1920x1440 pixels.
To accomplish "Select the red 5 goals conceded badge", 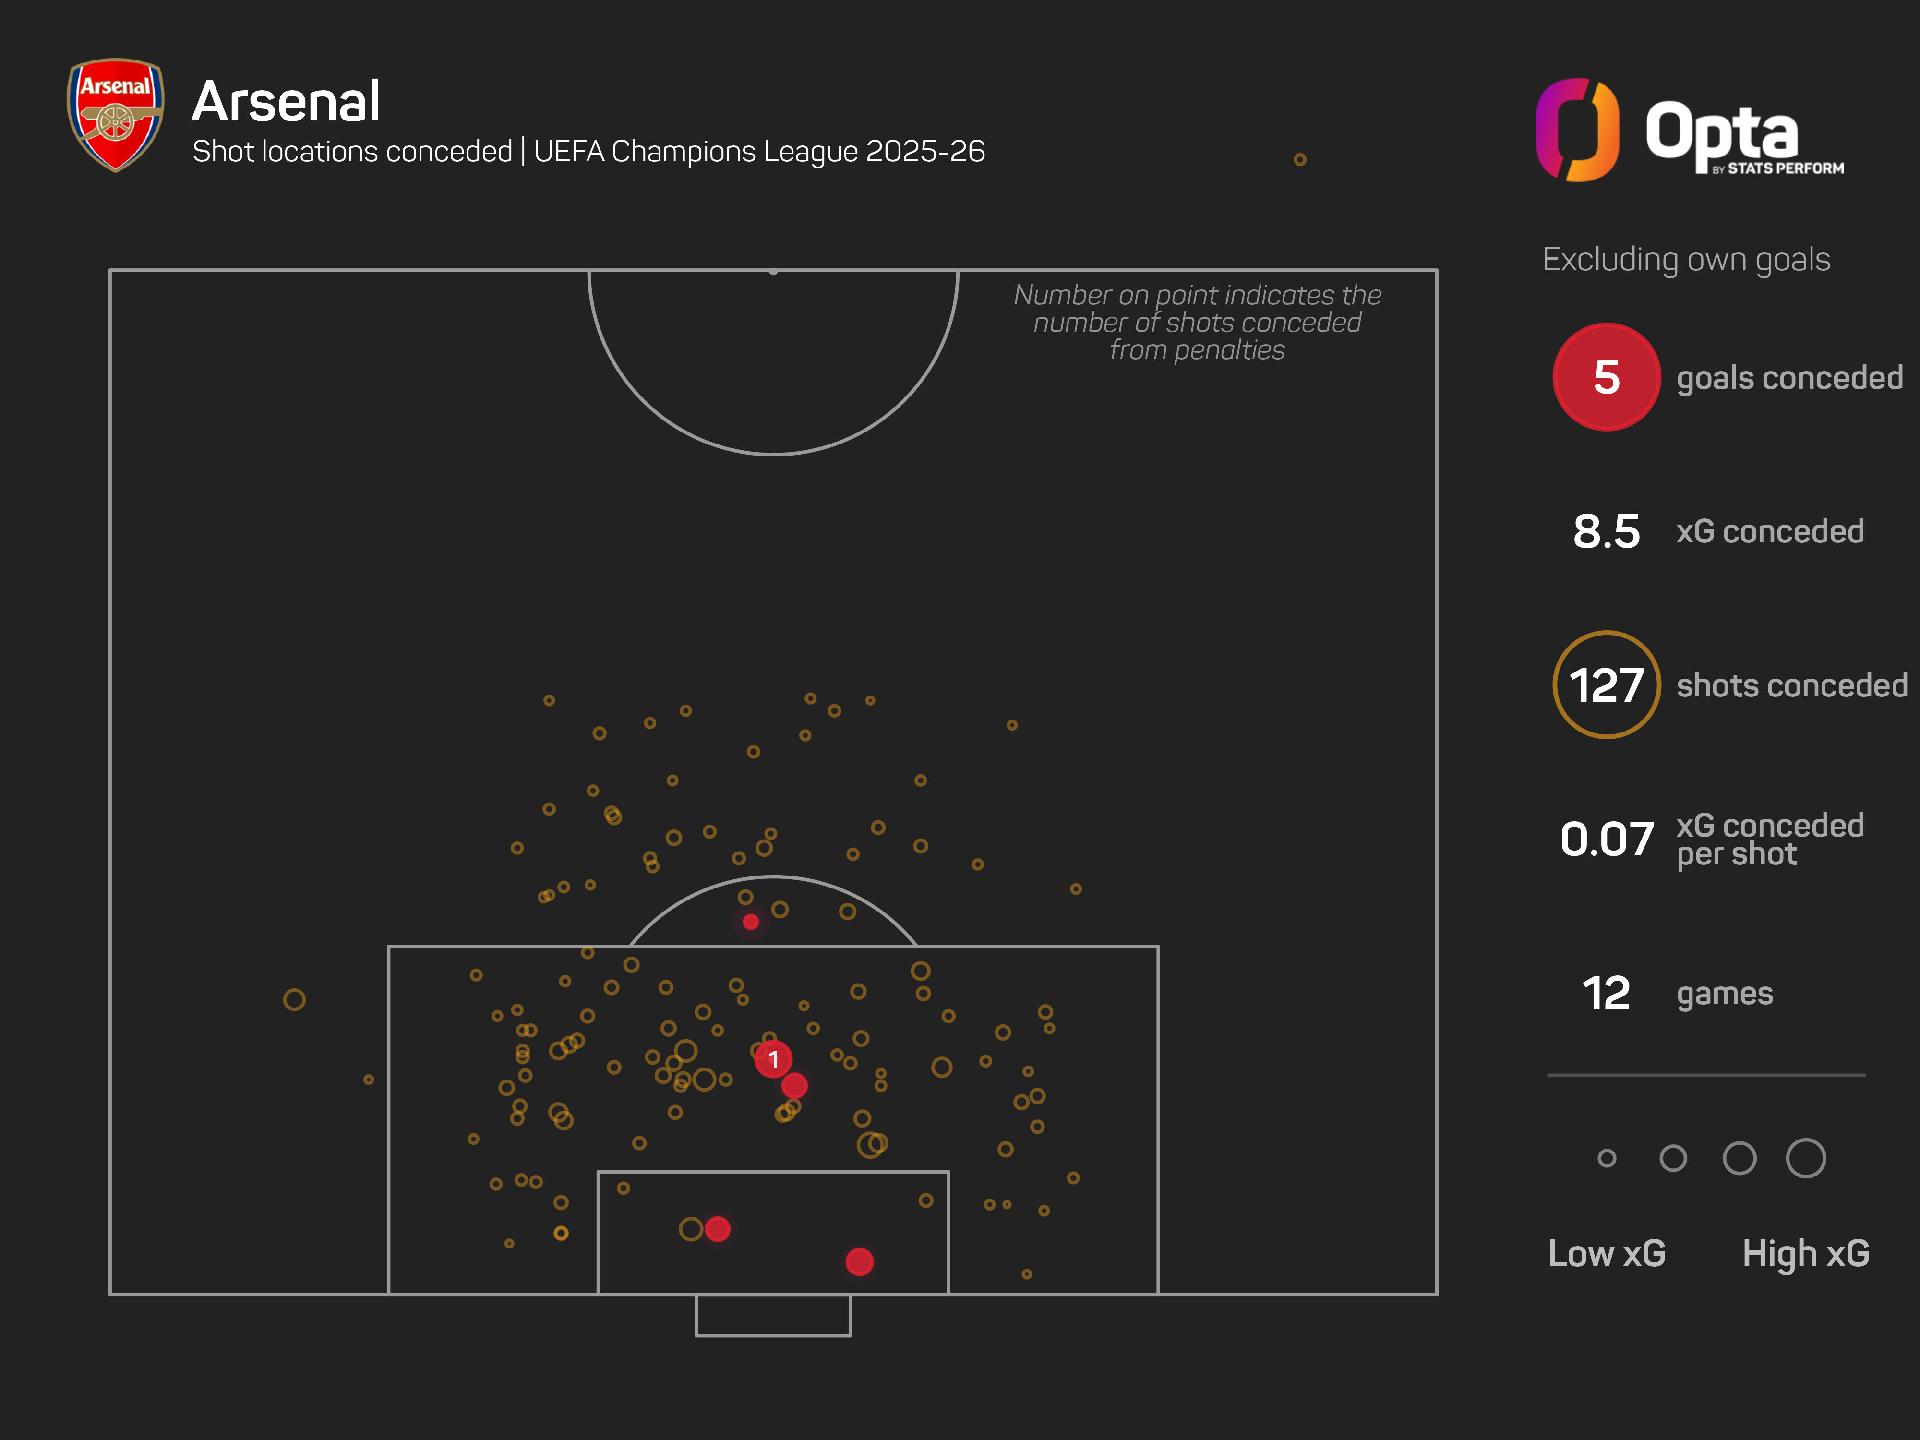I will pyautogui.click(x=1606, y=377).
